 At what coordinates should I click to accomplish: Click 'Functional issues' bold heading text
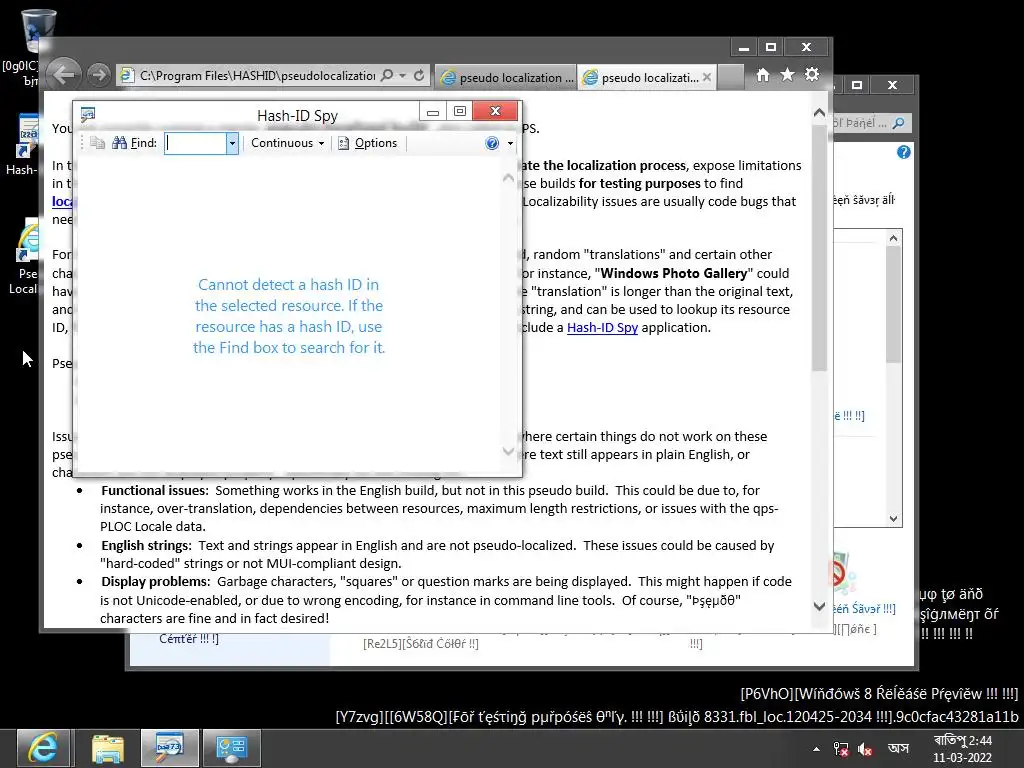pos(154,490)
